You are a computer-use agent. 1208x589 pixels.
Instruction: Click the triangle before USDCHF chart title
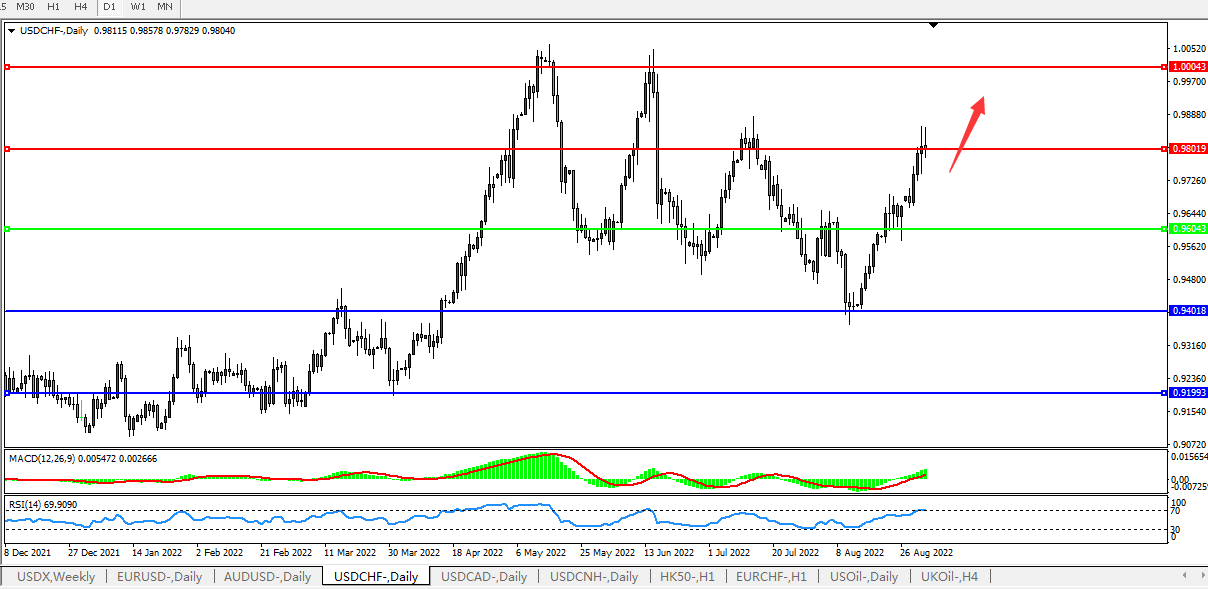click(11, 31)
